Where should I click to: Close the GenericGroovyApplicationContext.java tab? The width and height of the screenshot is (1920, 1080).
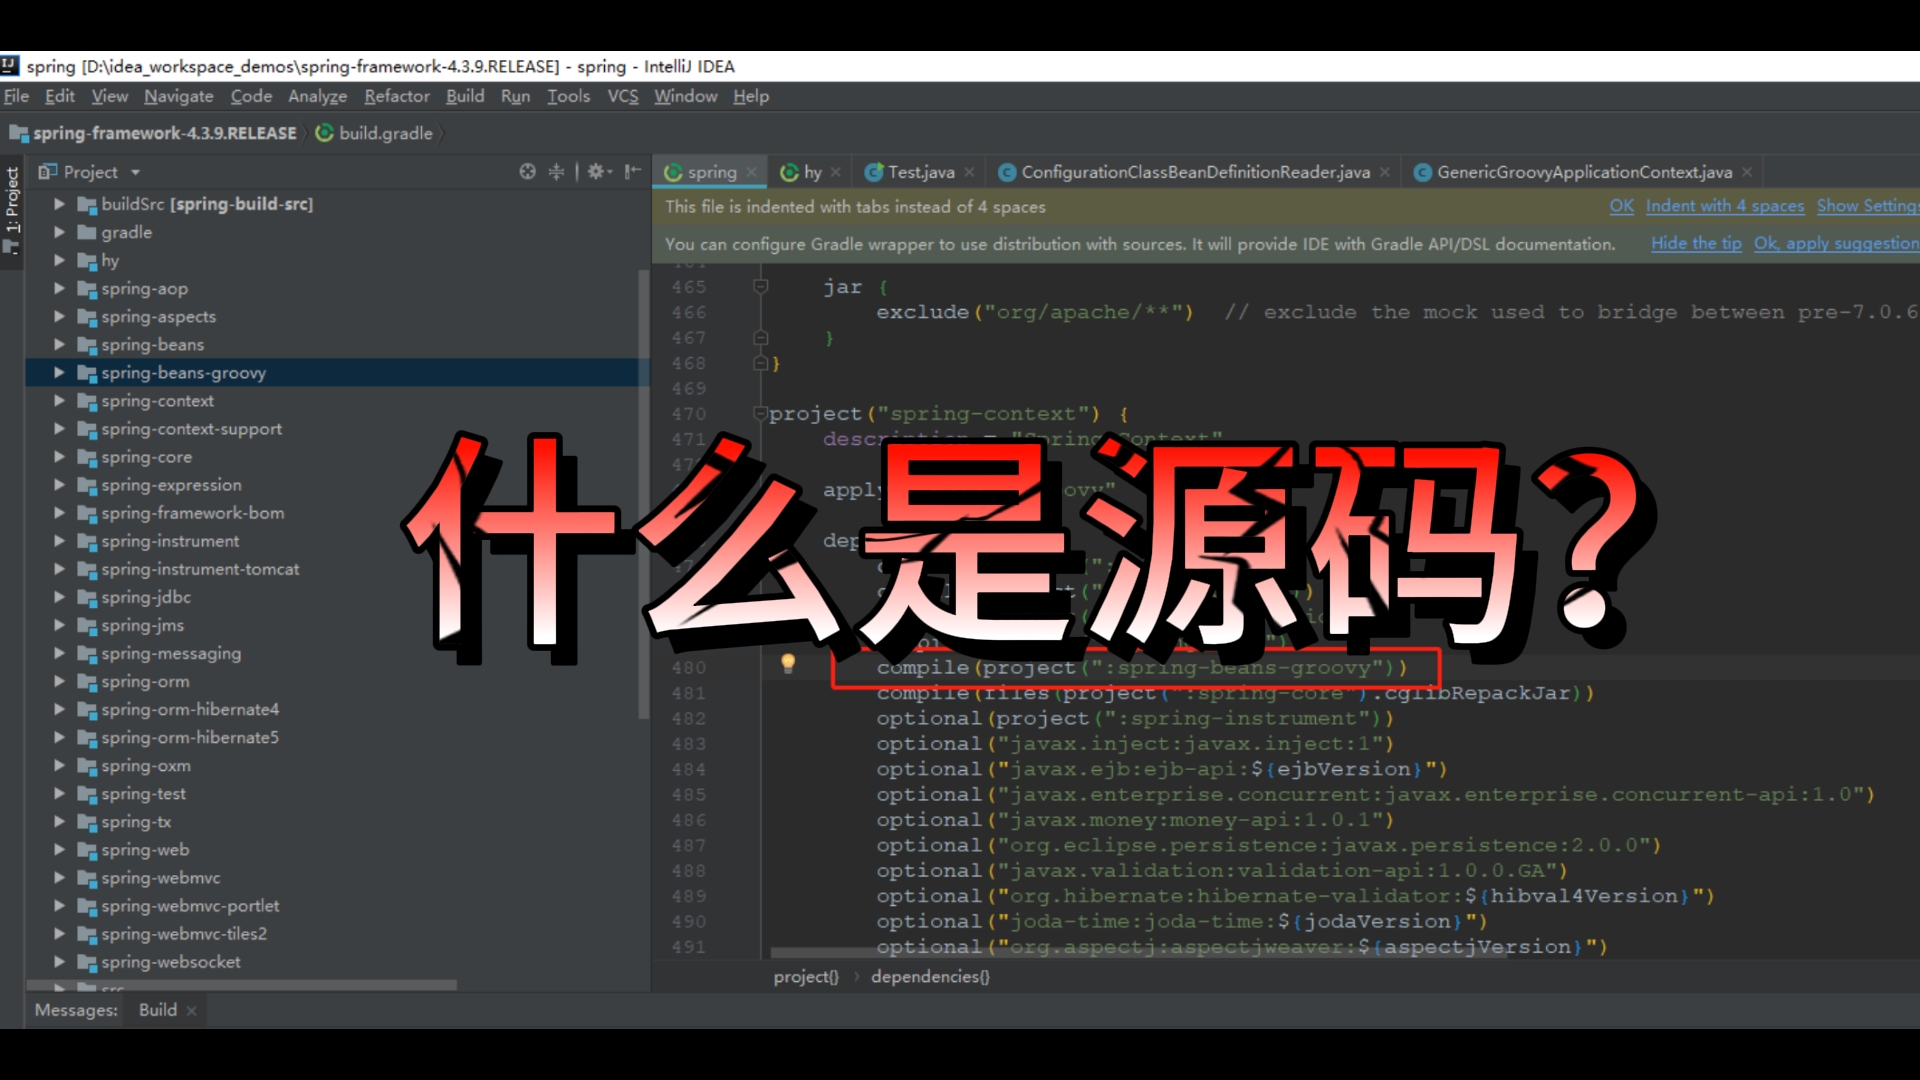click(x=1747, y=172)
